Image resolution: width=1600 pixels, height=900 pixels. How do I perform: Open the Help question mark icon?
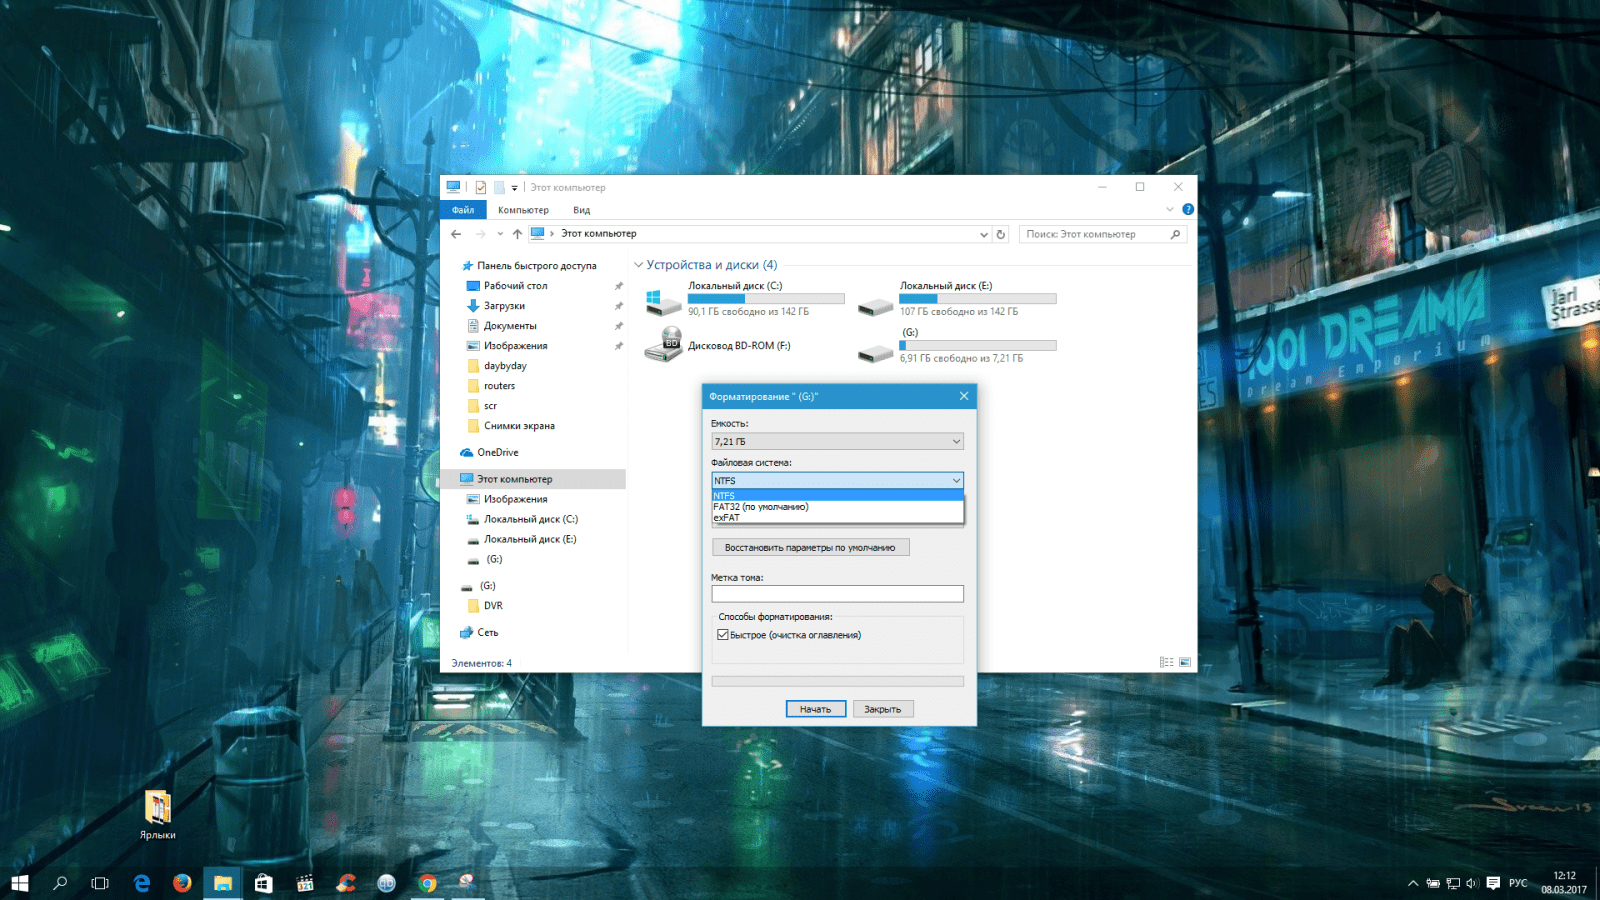[x=1187, y=209]
